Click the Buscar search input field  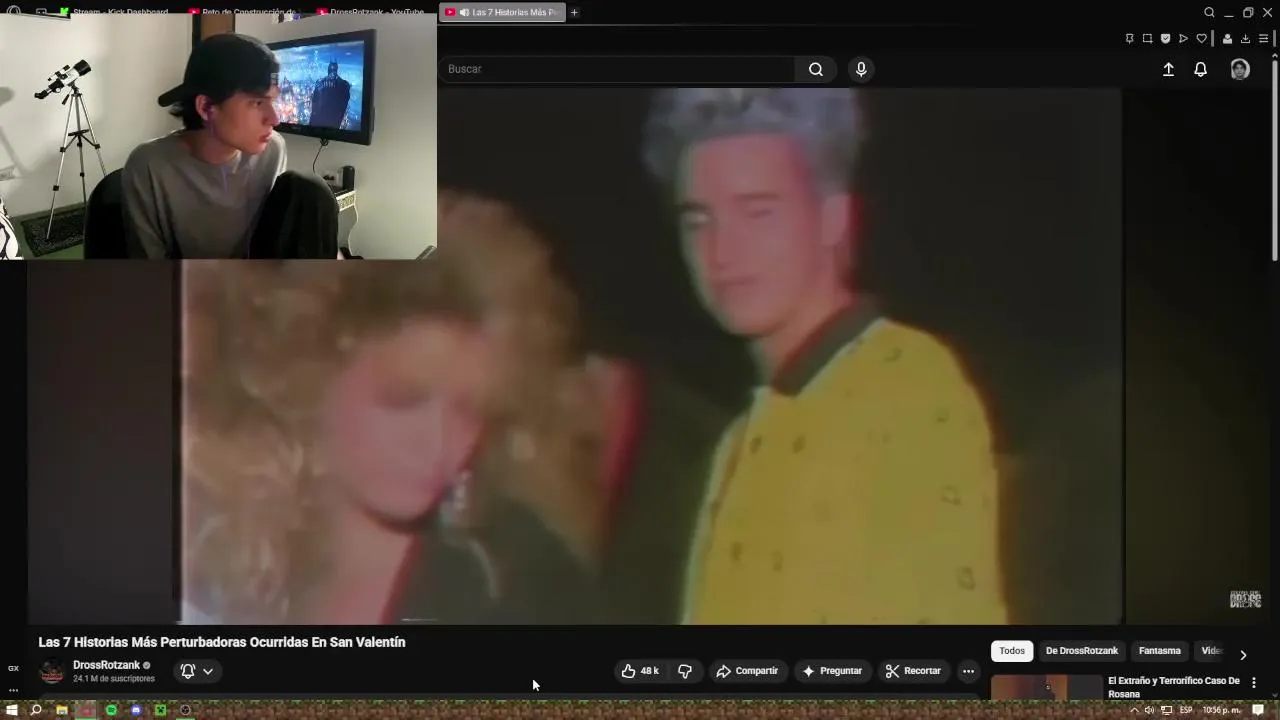617,69
